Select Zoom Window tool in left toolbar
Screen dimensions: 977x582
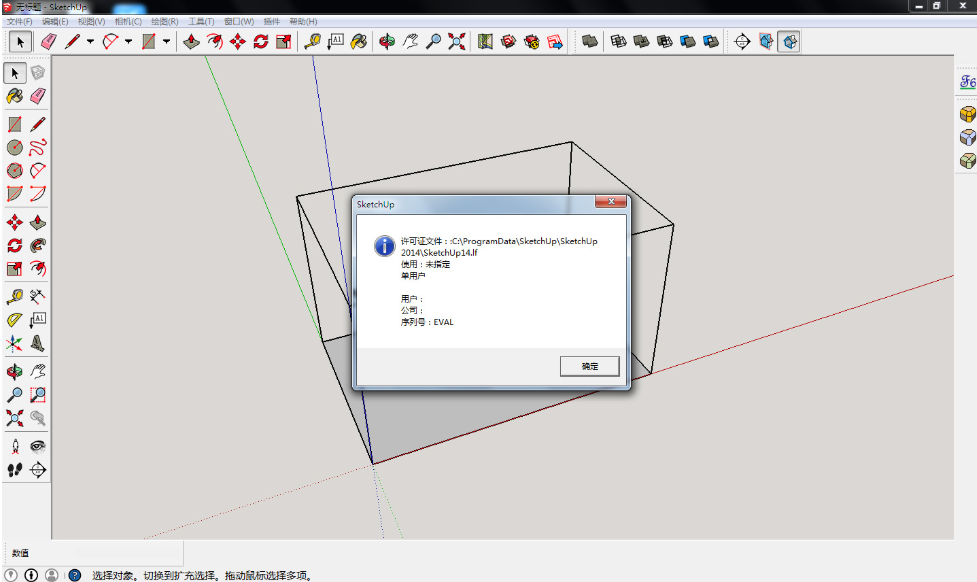click(x=38, y=394)
